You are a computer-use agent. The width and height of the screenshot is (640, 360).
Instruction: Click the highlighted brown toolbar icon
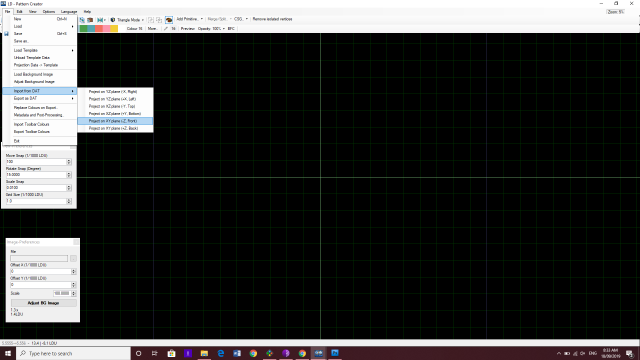169,20
